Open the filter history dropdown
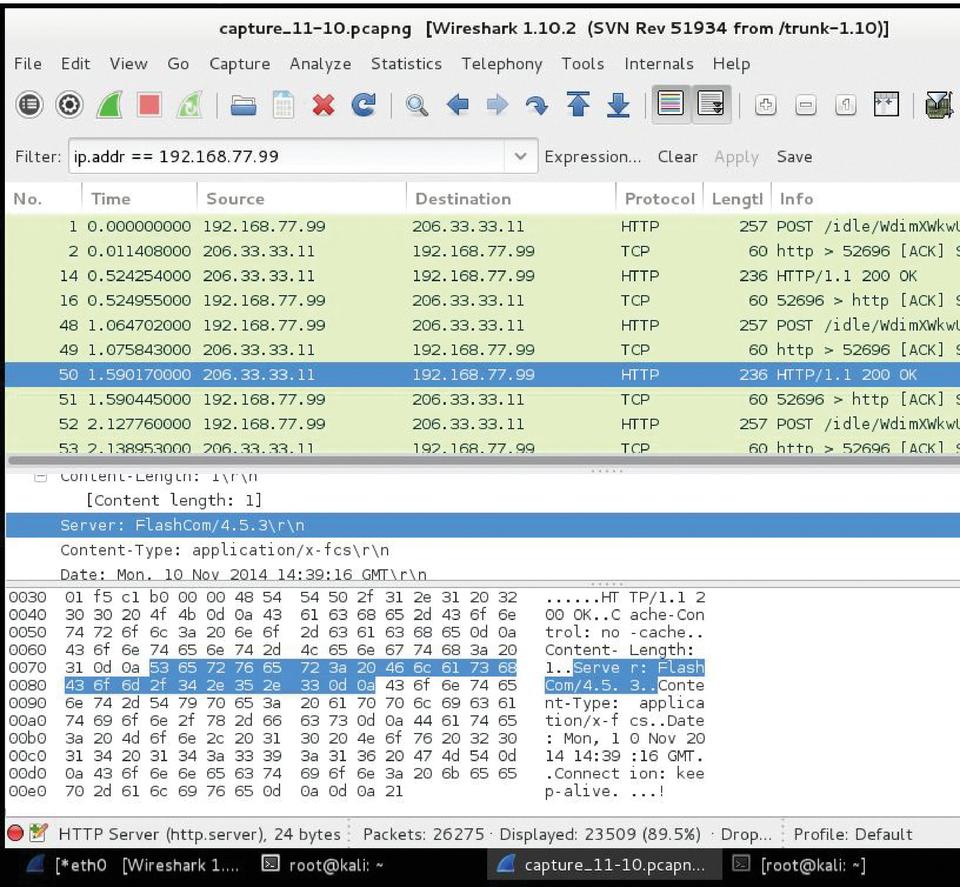960x887 pixels. click(x=519, y=157)
